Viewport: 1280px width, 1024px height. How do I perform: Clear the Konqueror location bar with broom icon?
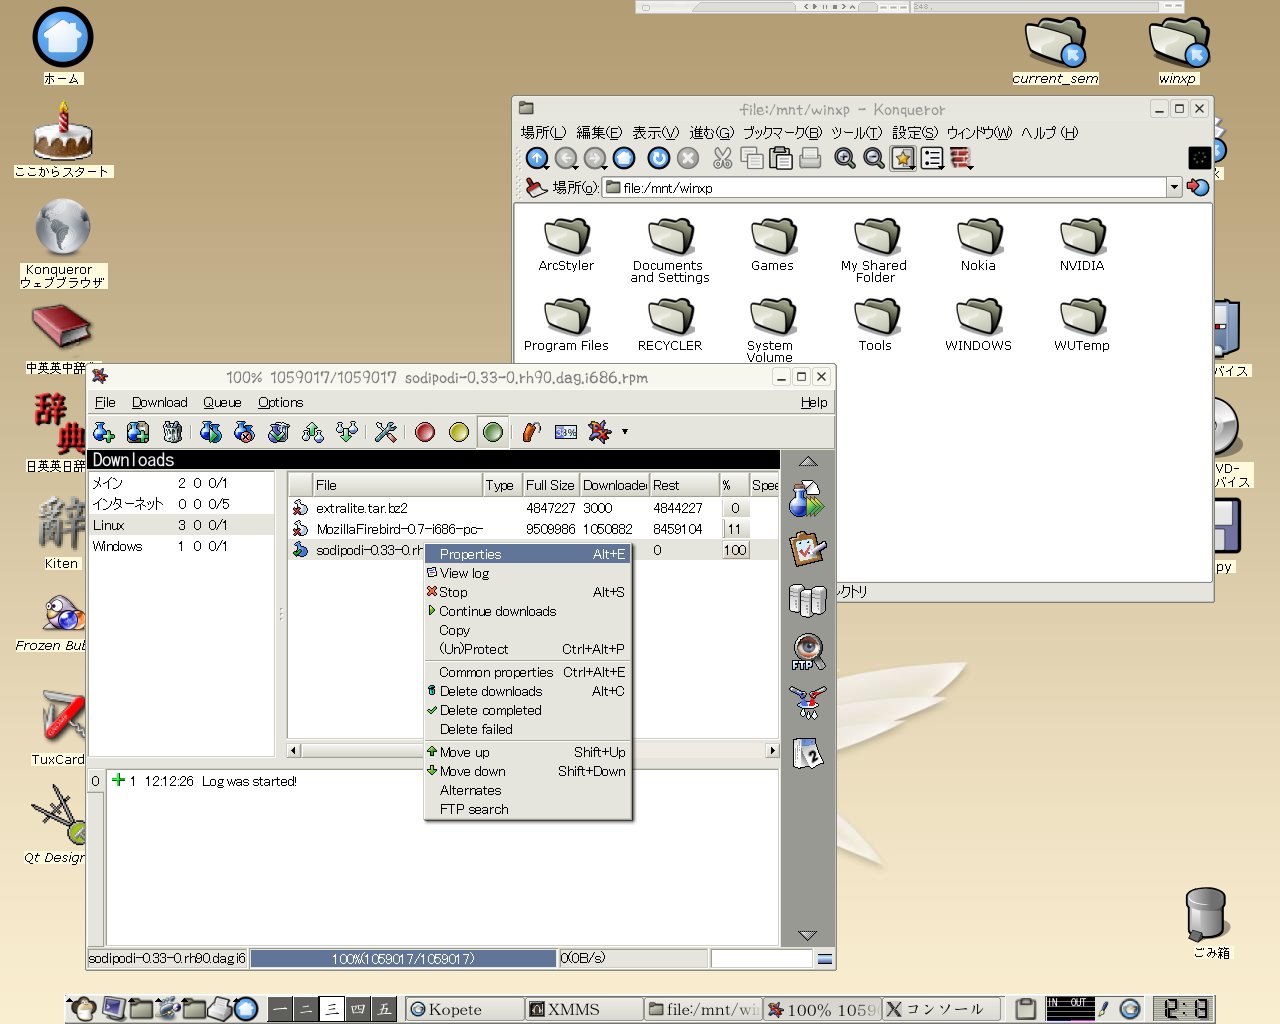(536, 187)
